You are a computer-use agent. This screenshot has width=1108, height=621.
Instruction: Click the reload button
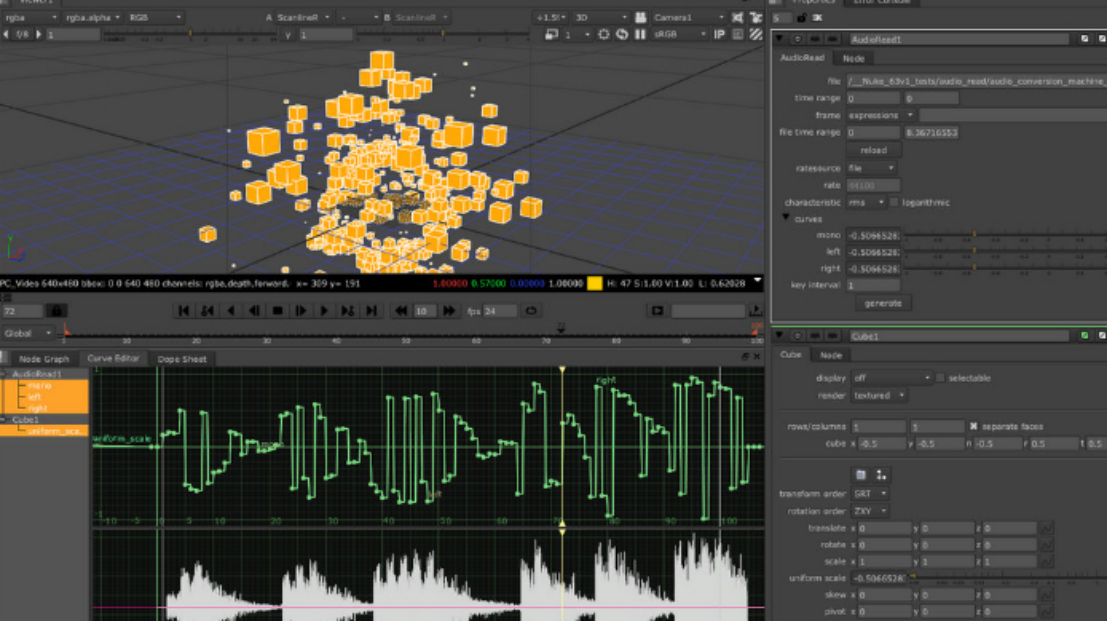(x=873, y=150)
